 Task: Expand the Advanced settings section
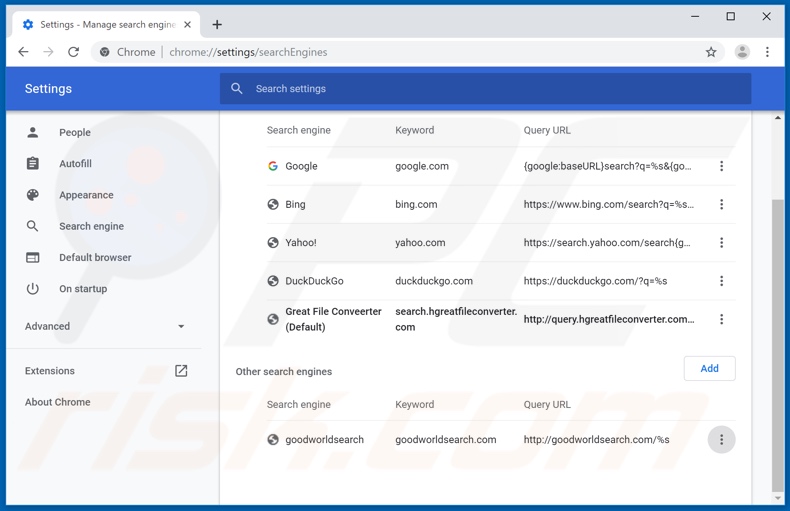[105, 326]
